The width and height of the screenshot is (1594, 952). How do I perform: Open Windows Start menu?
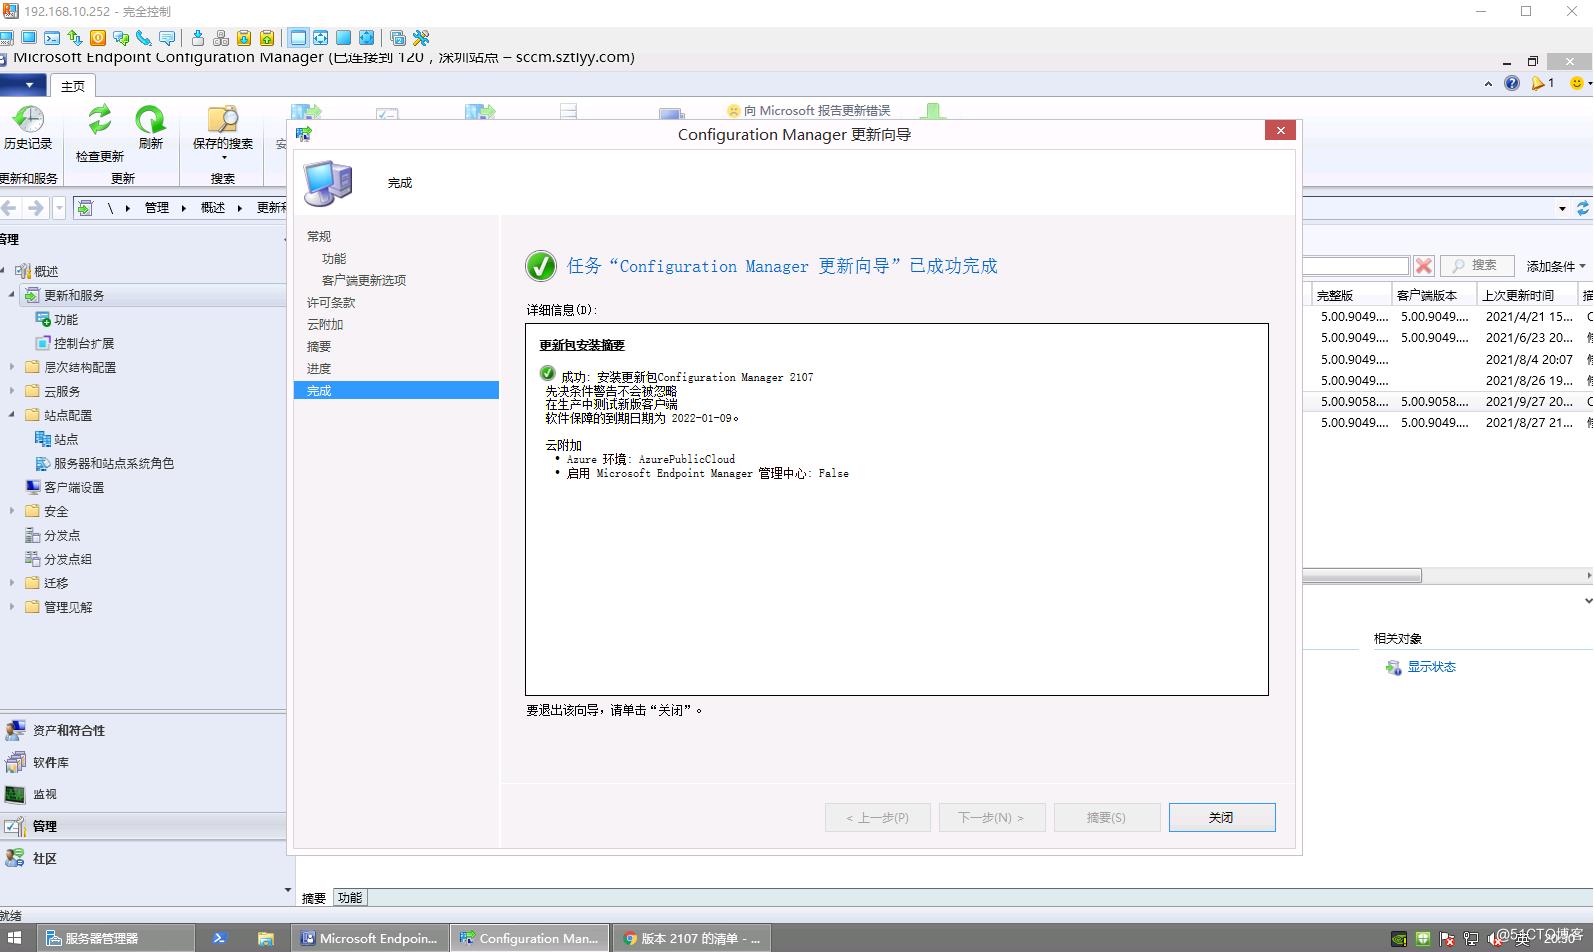point(15,938)
